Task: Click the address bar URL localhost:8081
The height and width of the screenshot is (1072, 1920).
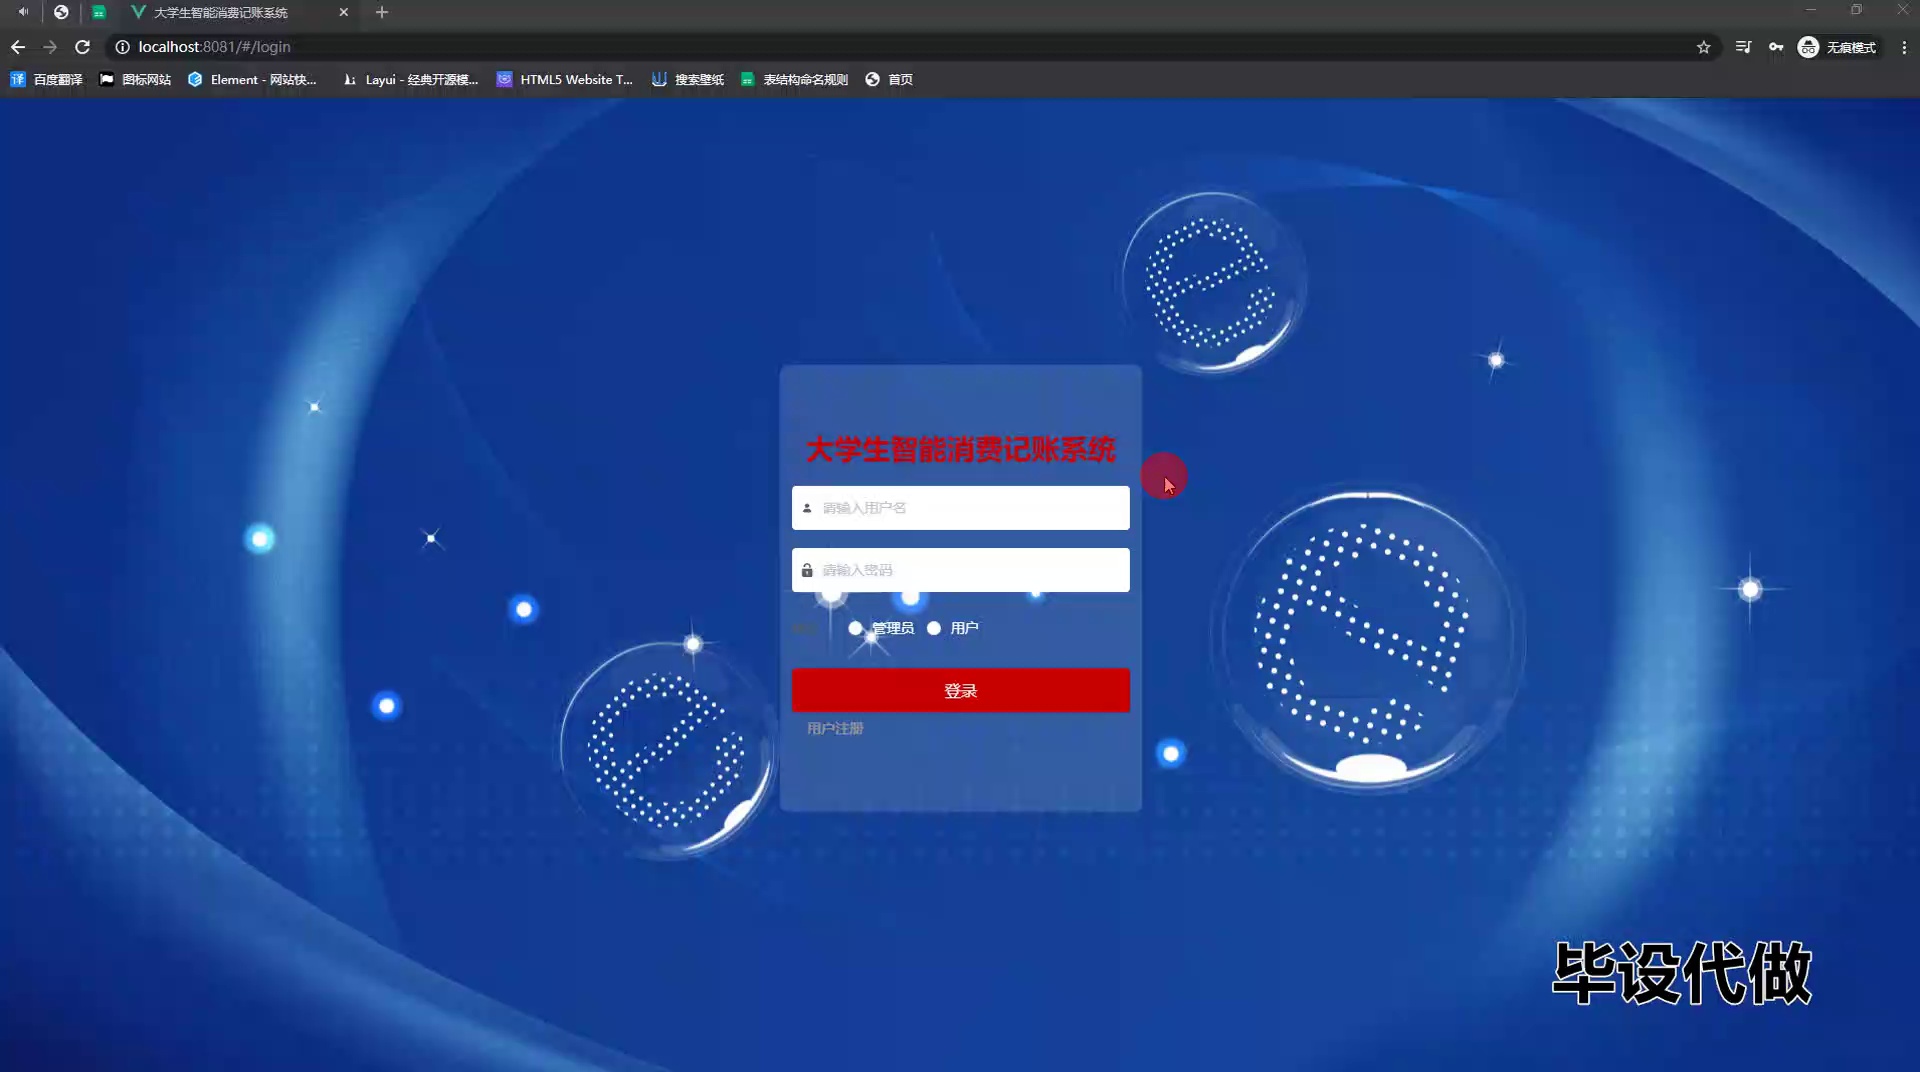Action: tap(214, 47)
